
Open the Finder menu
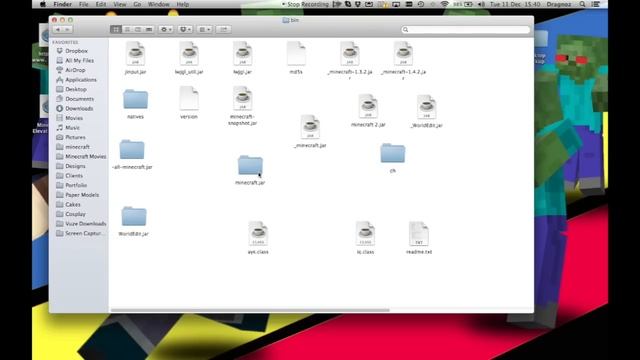pos(62,4)
